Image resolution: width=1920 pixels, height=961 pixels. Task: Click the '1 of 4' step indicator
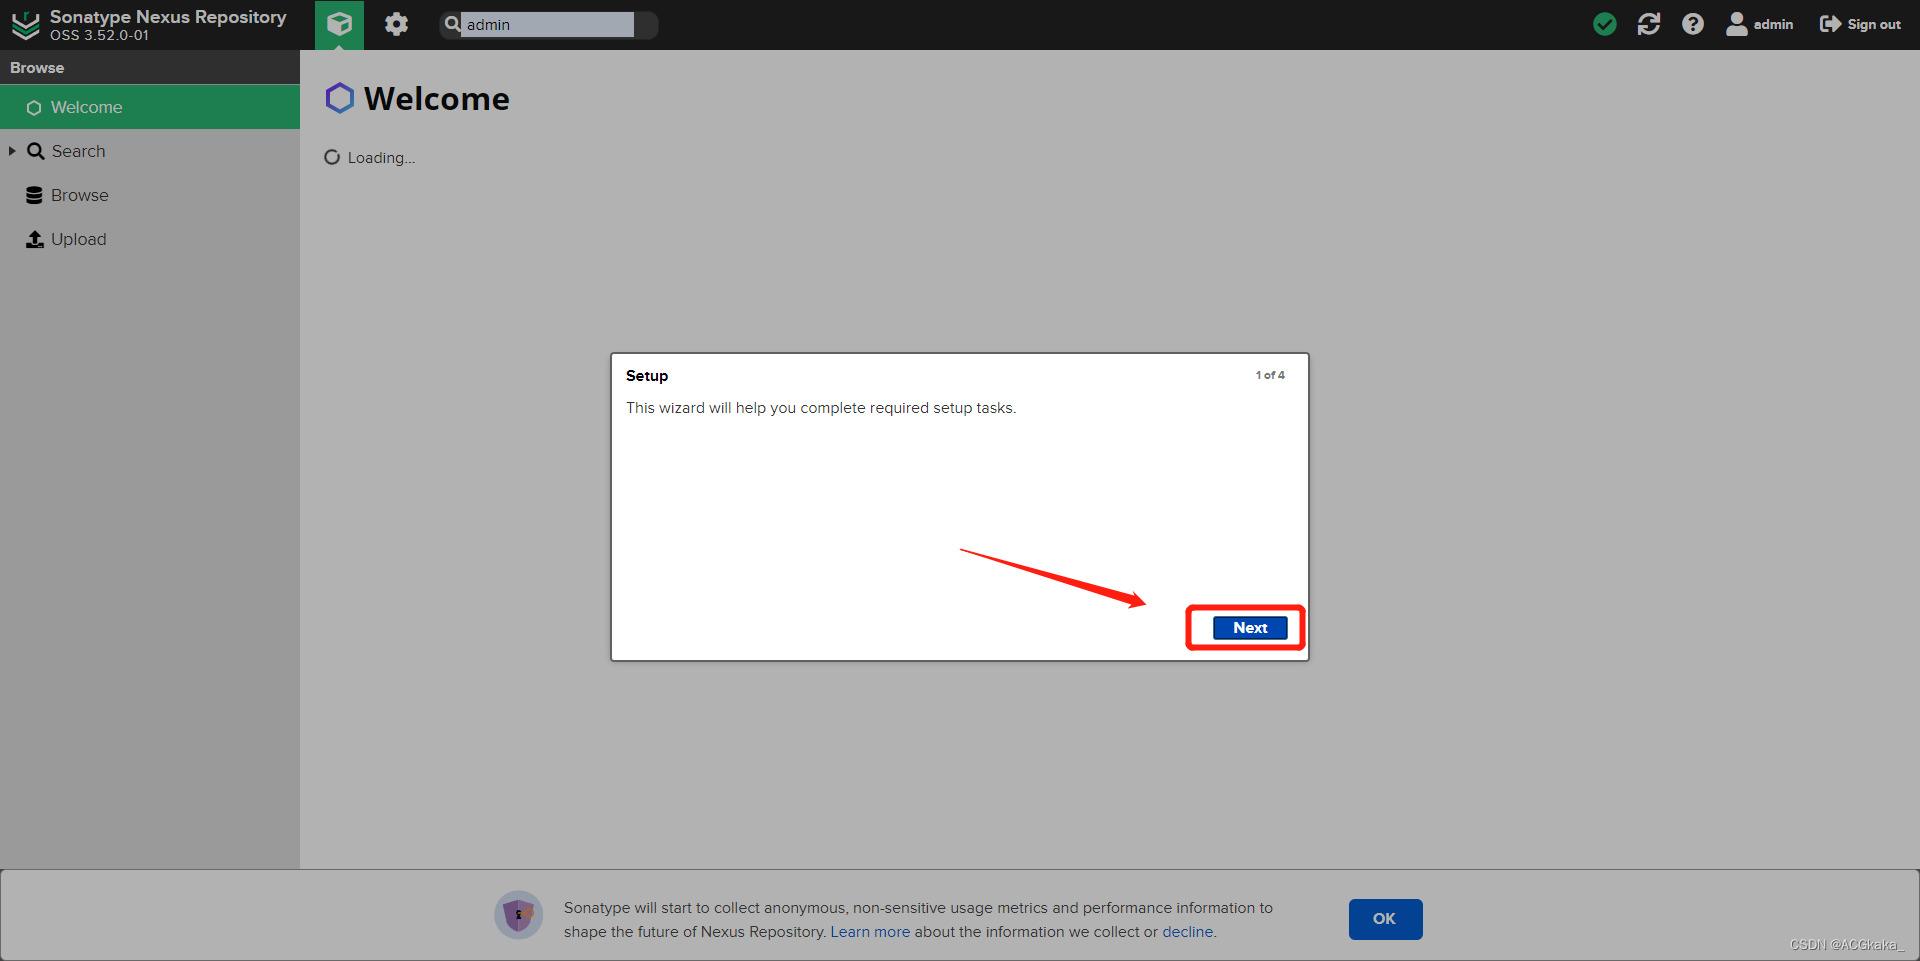click(x=1270, y=375)
